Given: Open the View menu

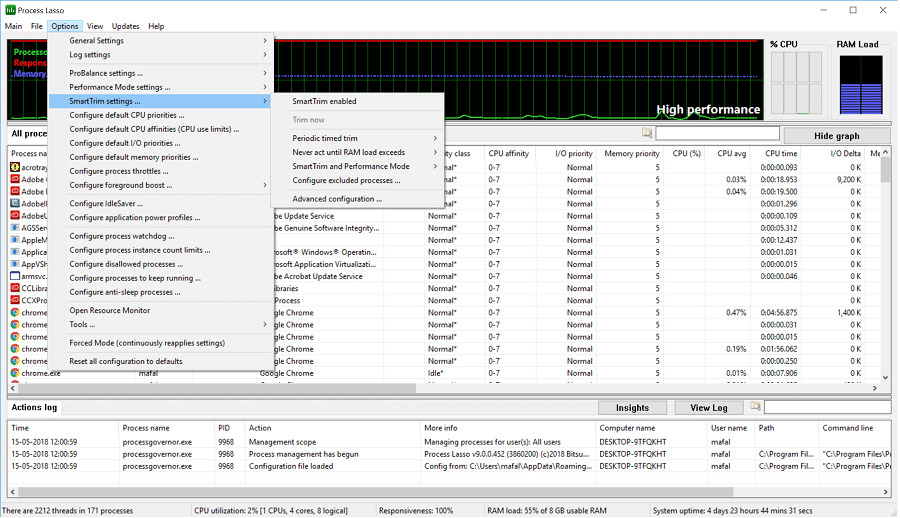Looking at the screenshot, I should 95,26.
